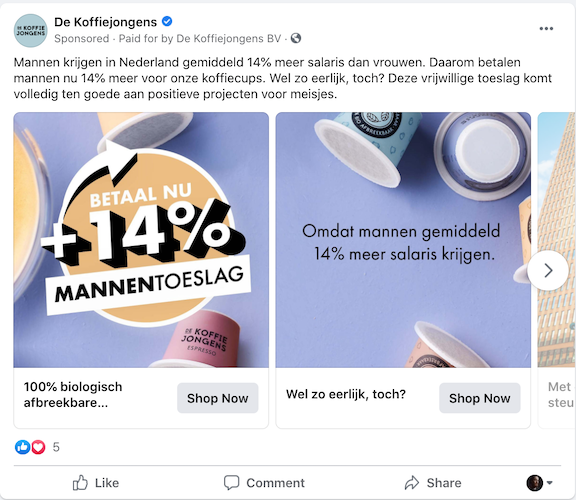Screen dimensions: 576x500
Task: Click the '100% biologisch afbreekbare...' headline
Action: [73, 395]
